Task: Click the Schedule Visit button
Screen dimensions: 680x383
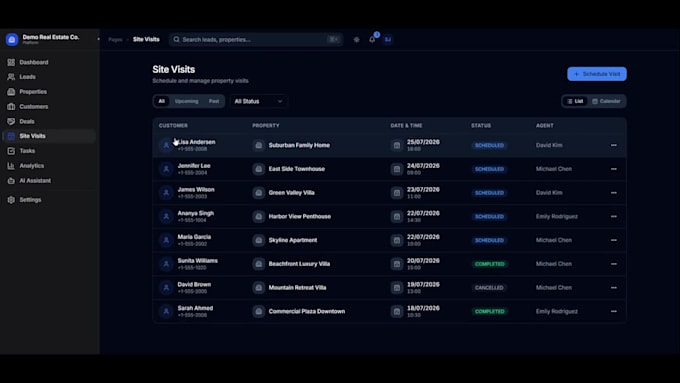Action: point(597,74)
